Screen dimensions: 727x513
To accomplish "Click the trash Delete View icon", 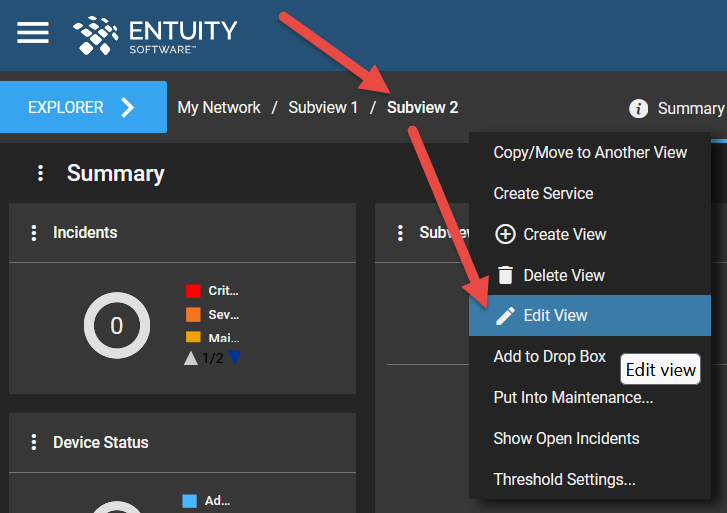I will (505, 275).
